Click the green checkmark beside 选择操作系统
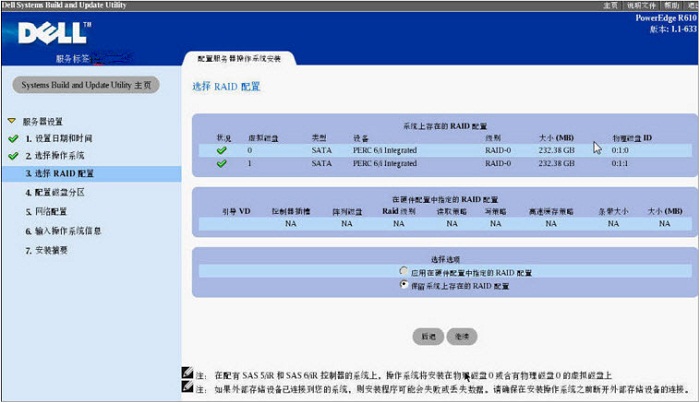Image resolution: width=700 pixels, height=403 pixels. tap(13, 156)
